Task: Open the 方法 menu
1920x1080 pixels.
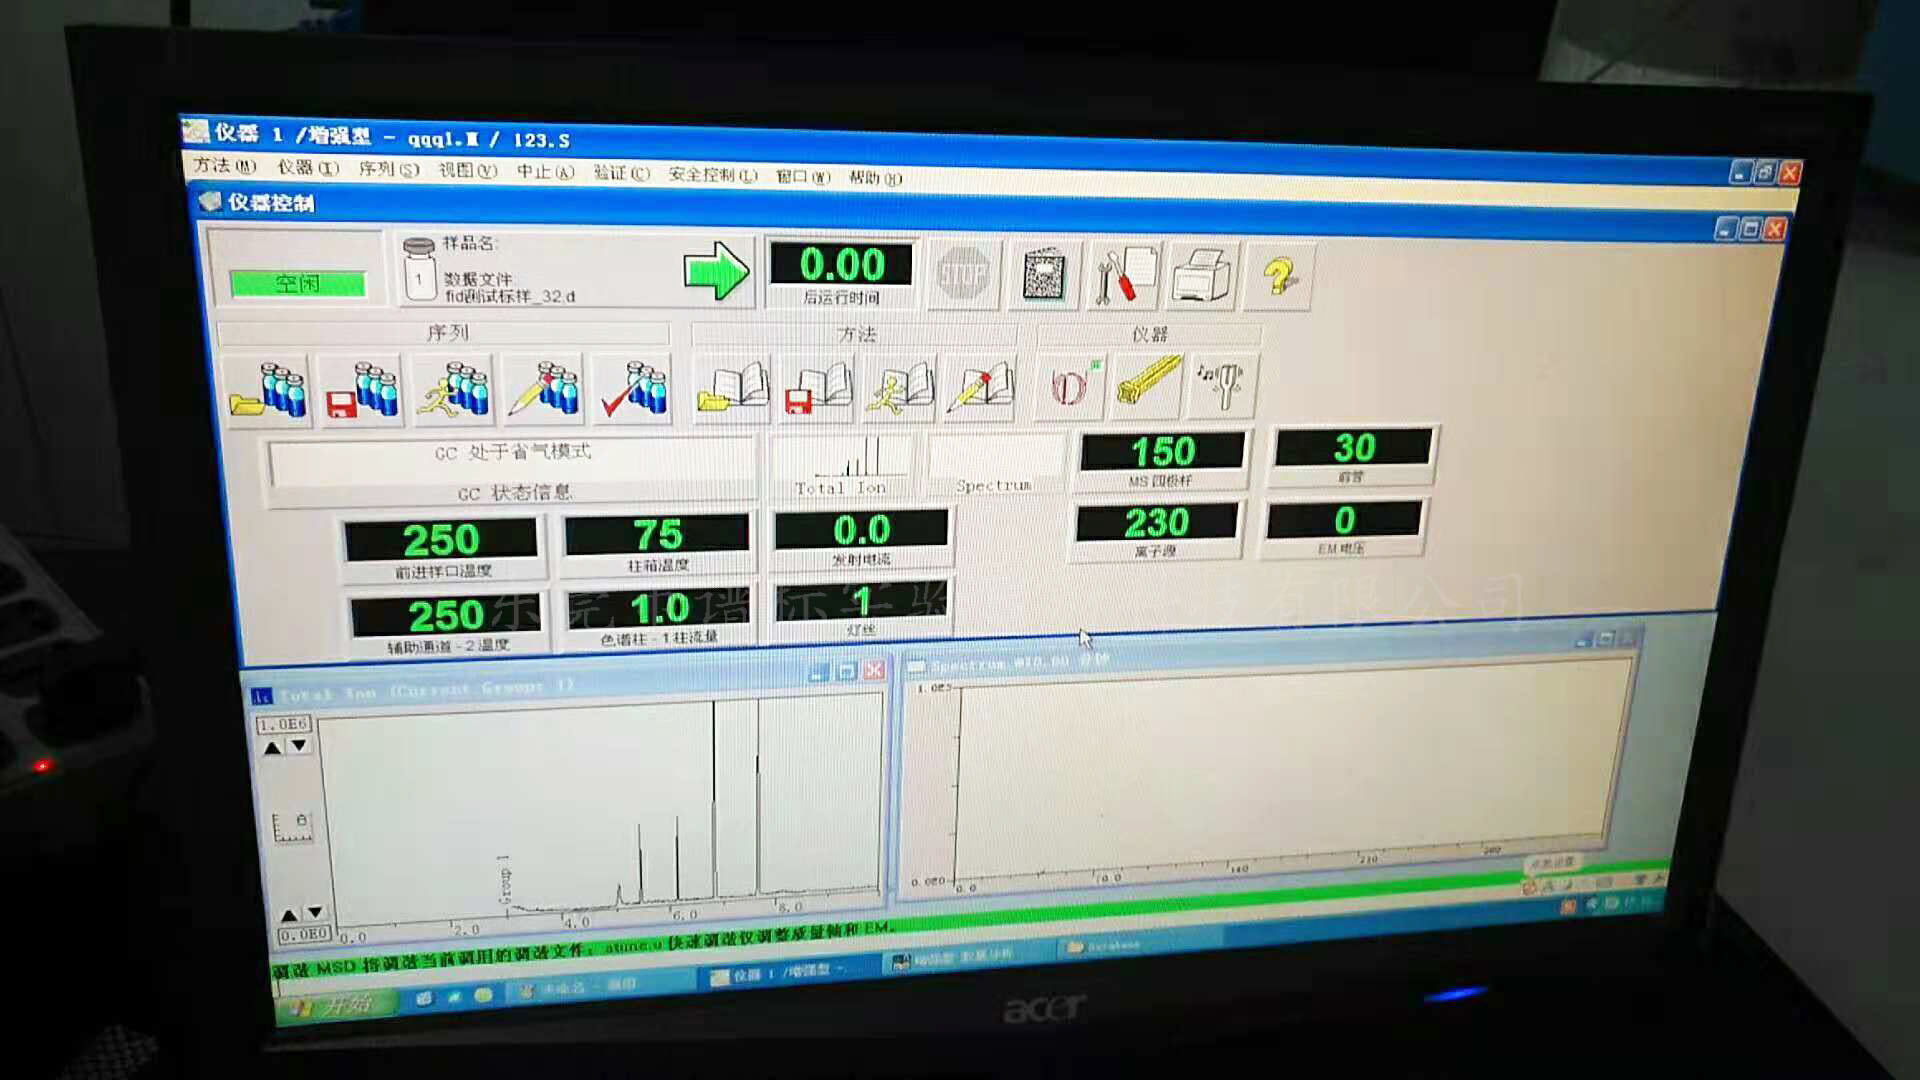Action: click(x=223, y=165)
